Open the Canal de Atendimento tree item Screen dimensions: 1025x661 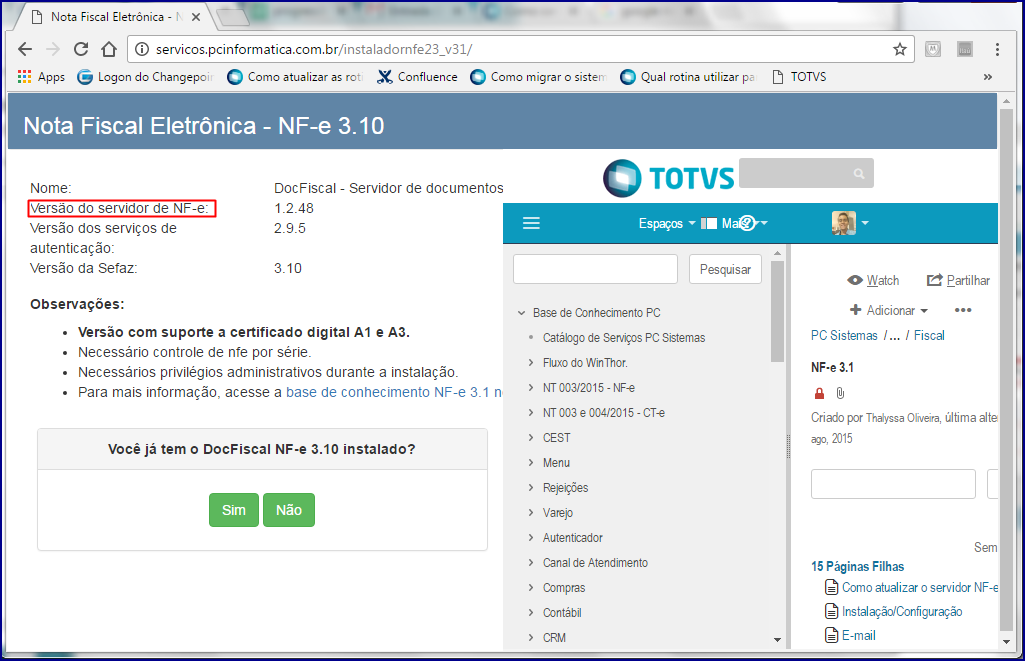tap(595, 563)
